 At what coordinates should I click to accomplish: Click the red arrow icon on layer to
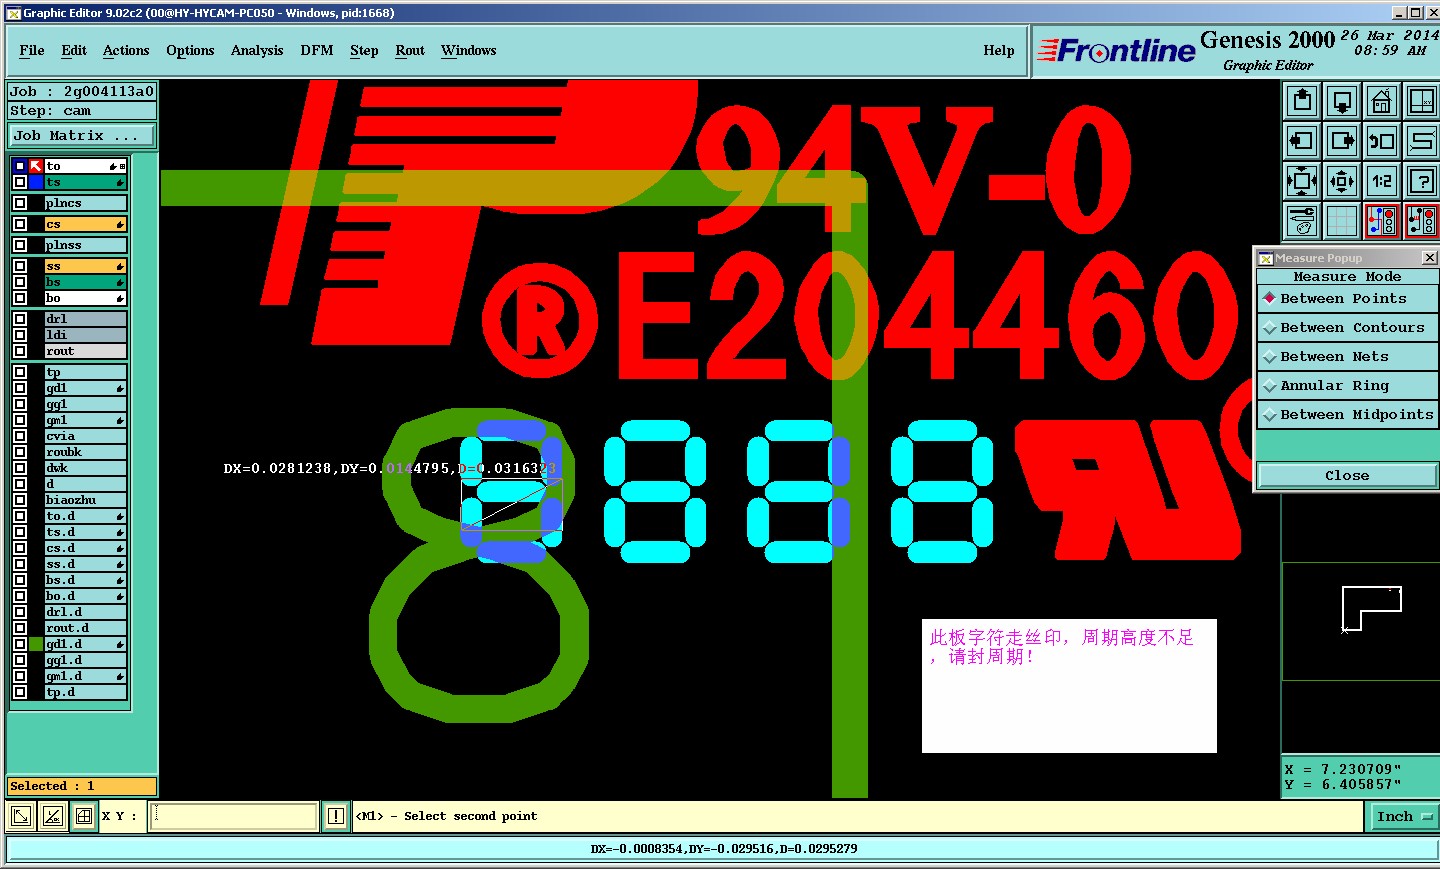[36, 166]
